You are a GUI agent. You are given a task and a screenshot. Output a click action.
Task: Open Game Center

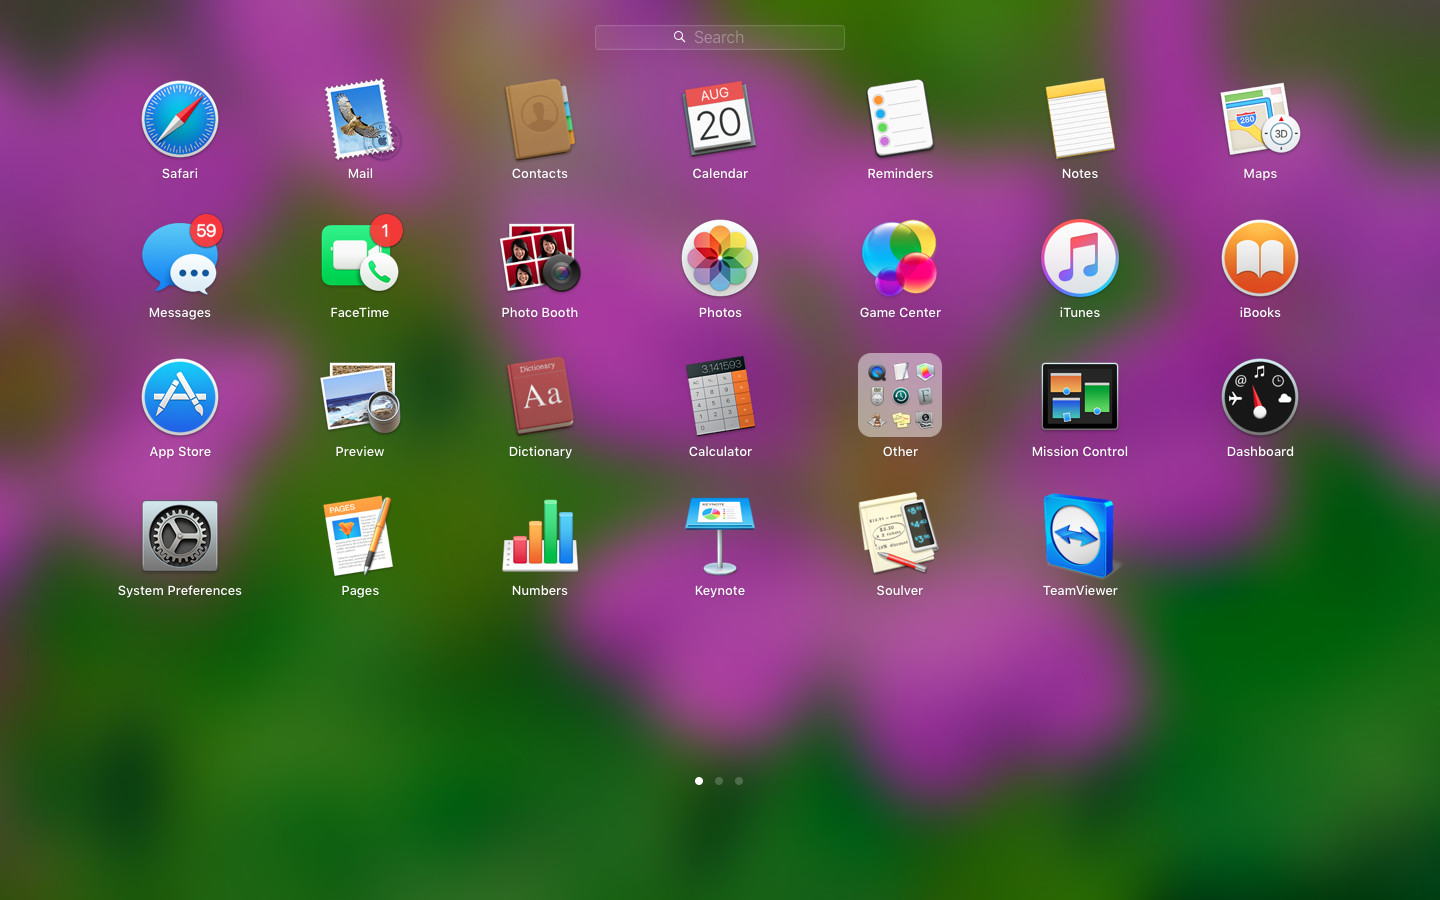coord(900,258)
